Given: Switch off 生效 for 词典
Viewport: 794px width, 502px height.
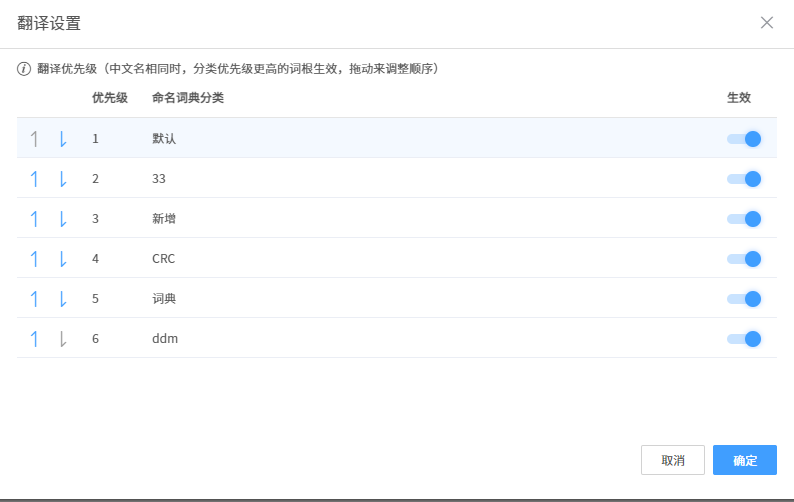Looking at the screenshot, I should click(744, 298).
